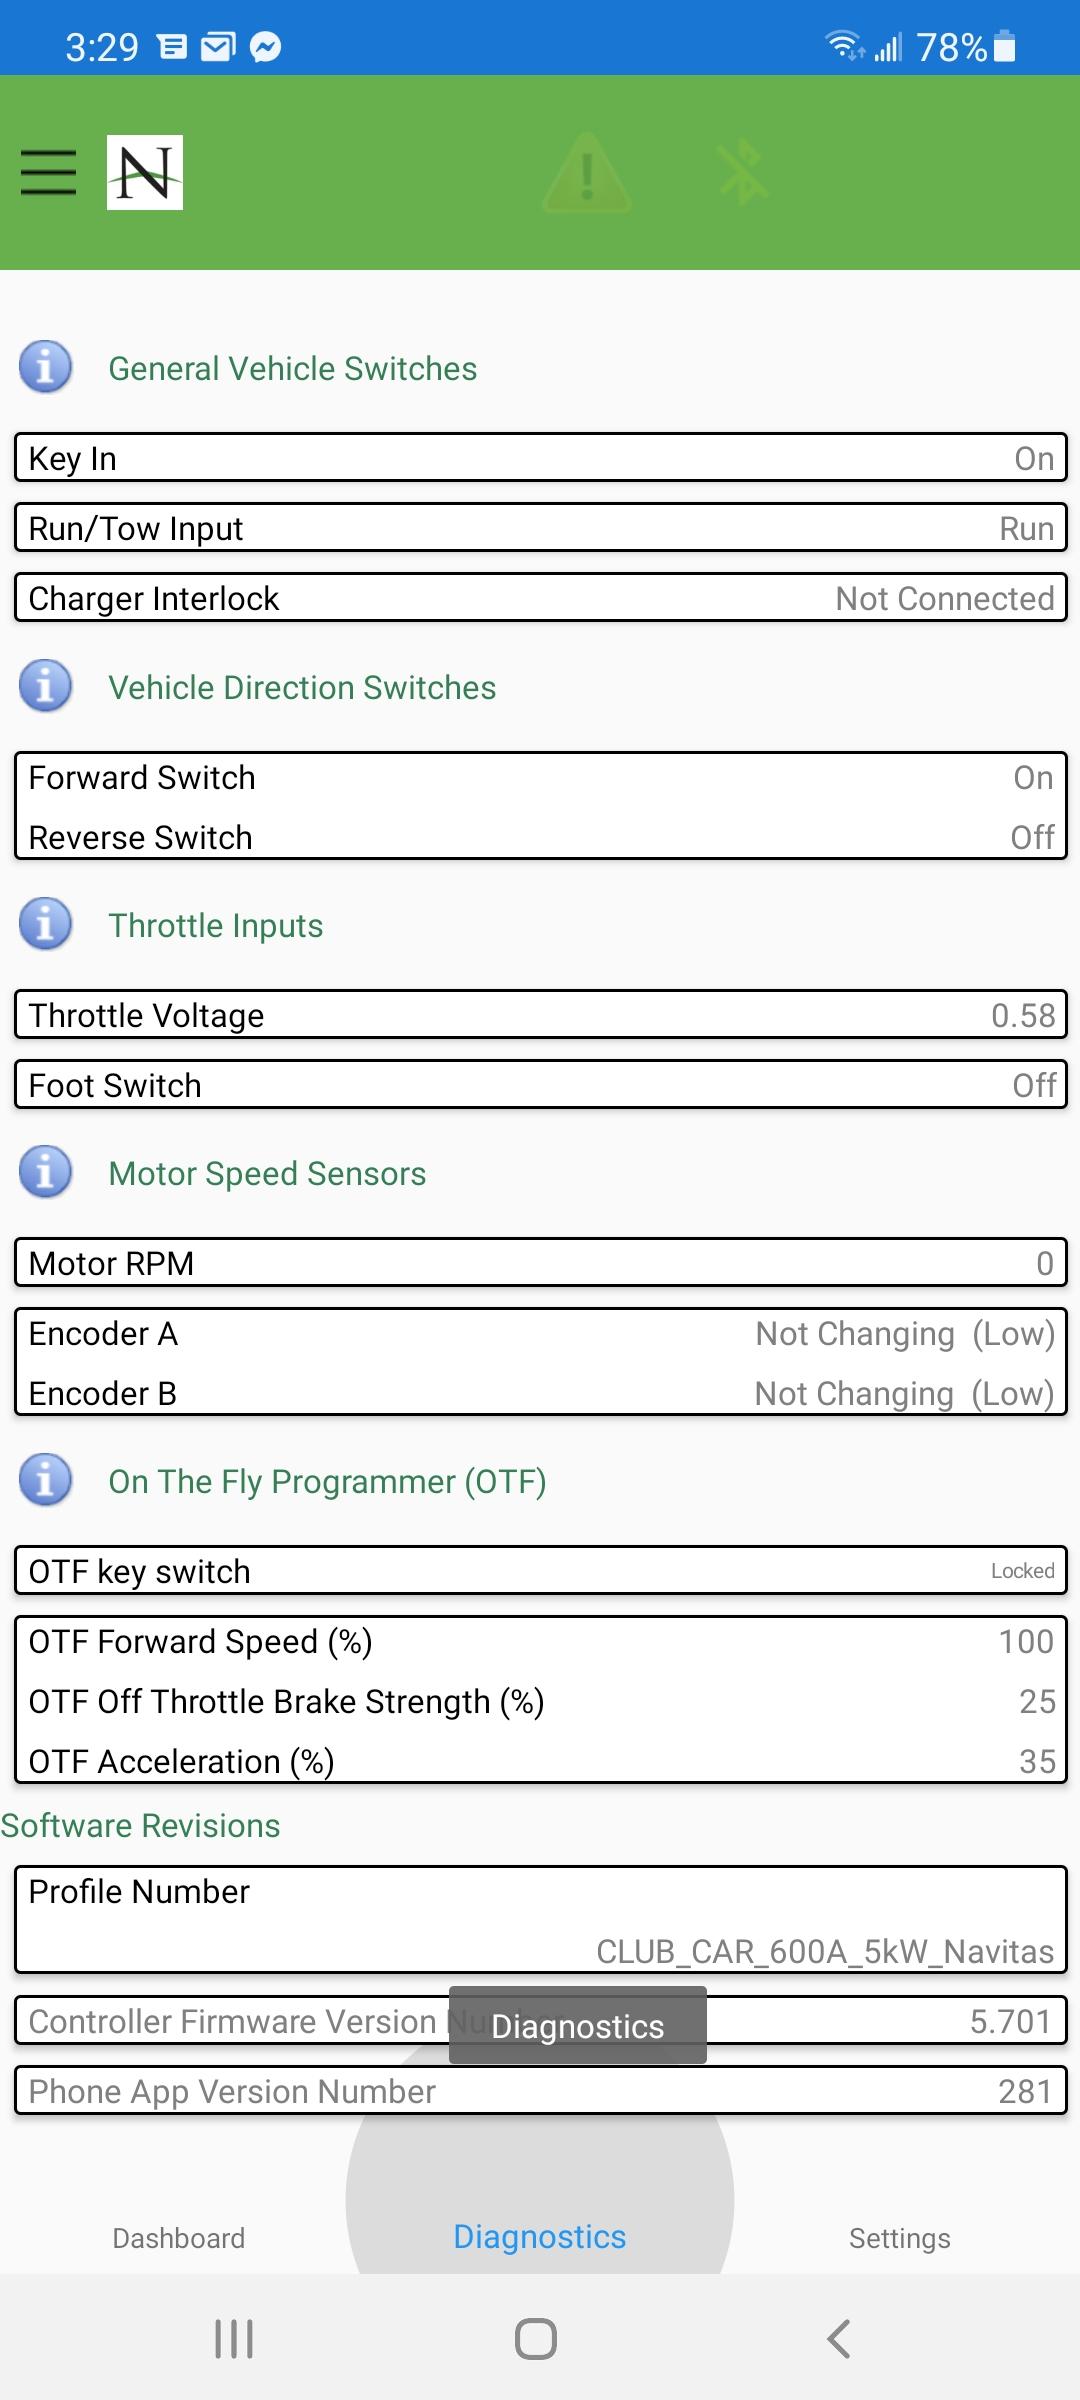Tap the Charger Interlock row
The height and width of the screenshot is (2400, 1080).
click(540, 598)
